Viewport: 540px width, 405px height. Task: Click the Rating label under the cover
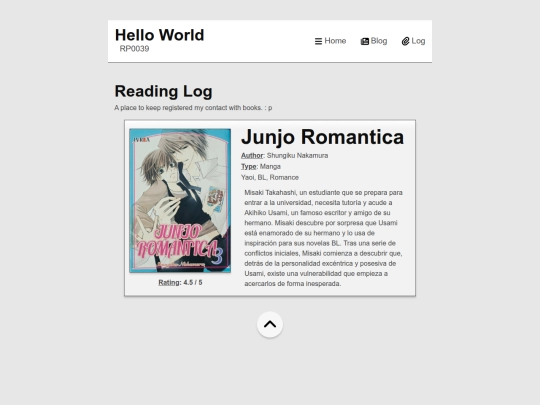point(169,282)
